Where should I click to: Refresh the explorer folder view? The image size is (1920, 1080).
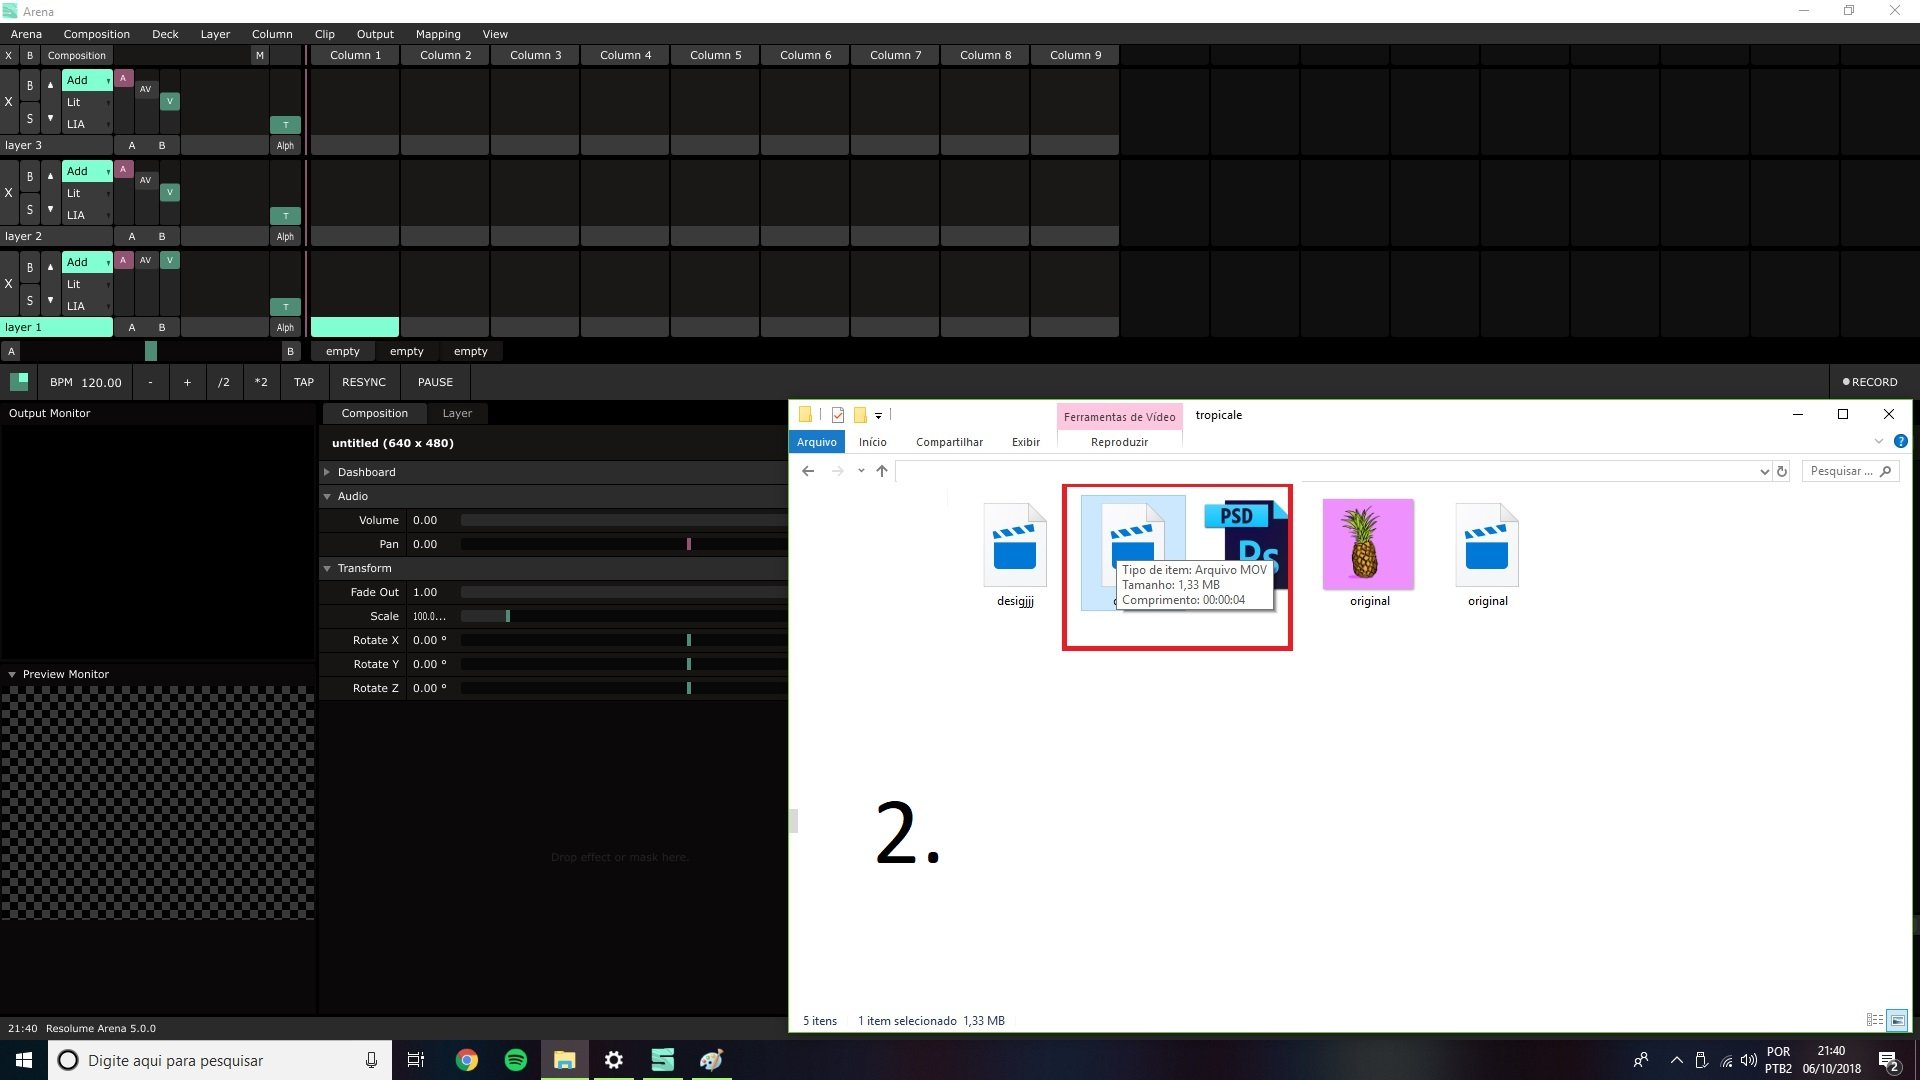coord(1781,472)
